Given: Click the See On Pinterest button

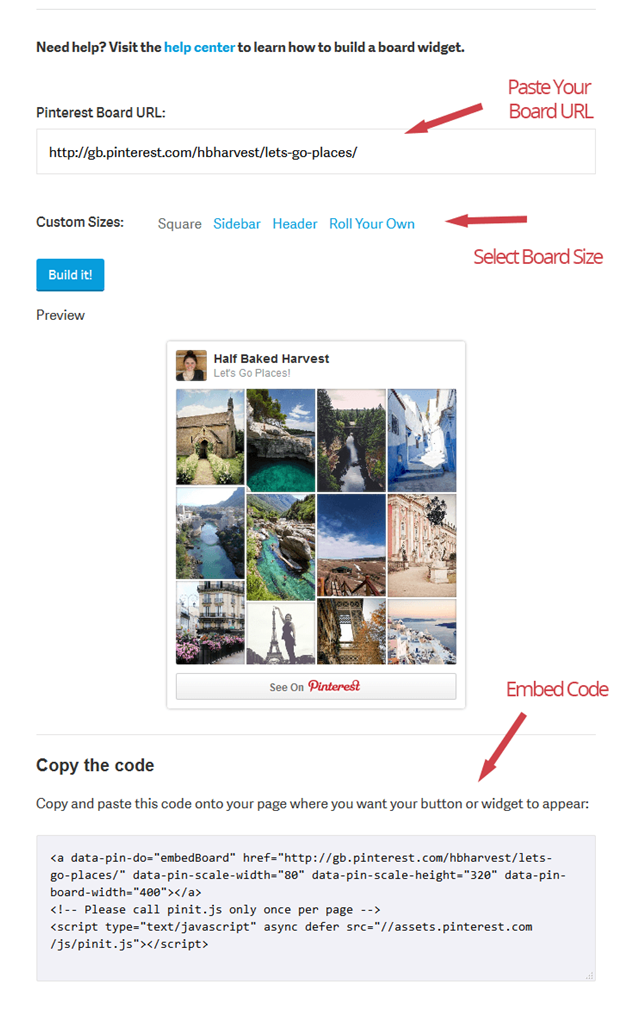Looking at the screenshot, I should click(315, 686).
